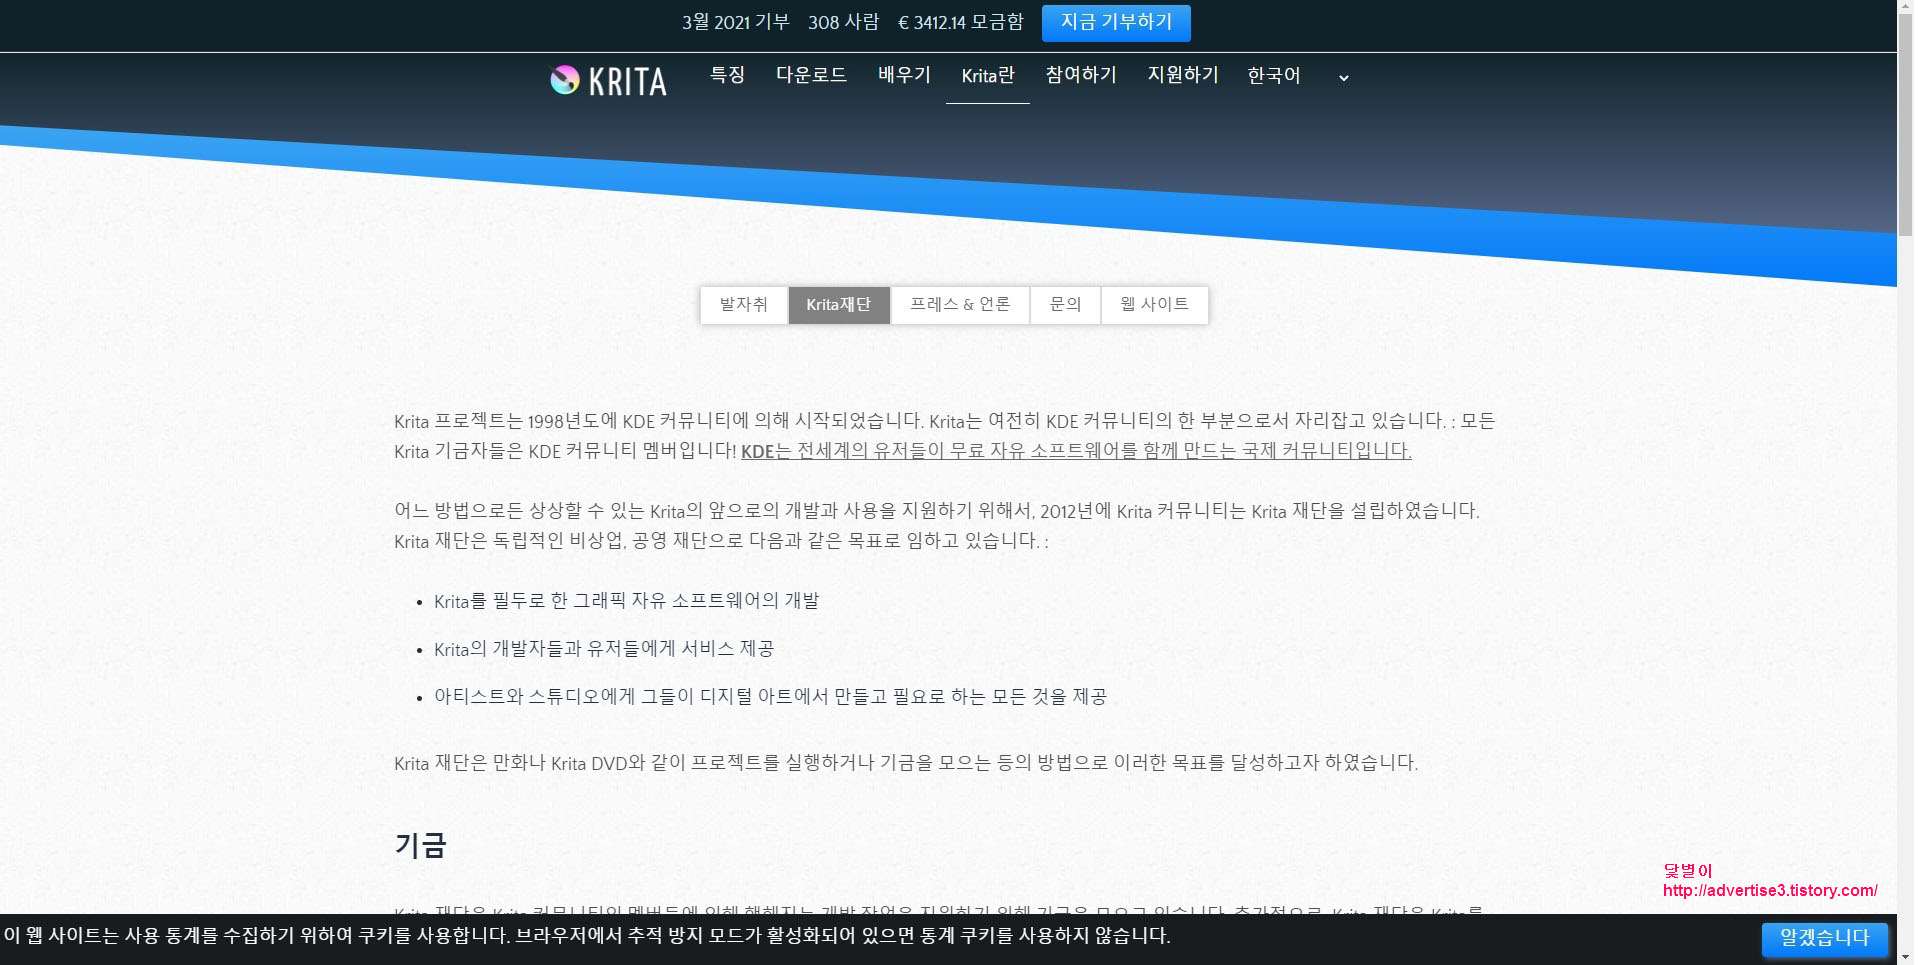
Task: Click the '308 사람' donor count text
Action: click(844, 22)
